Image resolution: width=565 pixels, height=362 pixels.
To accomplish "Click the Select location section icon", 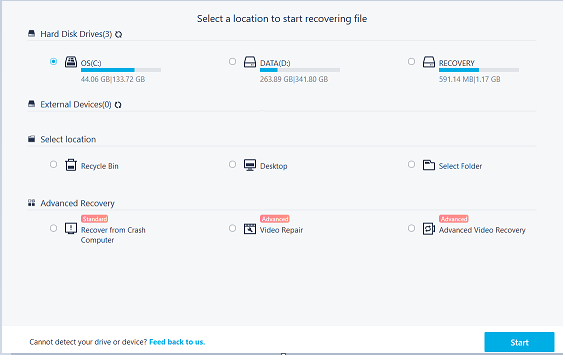I will pyautogui.click(x=32, y=139).
